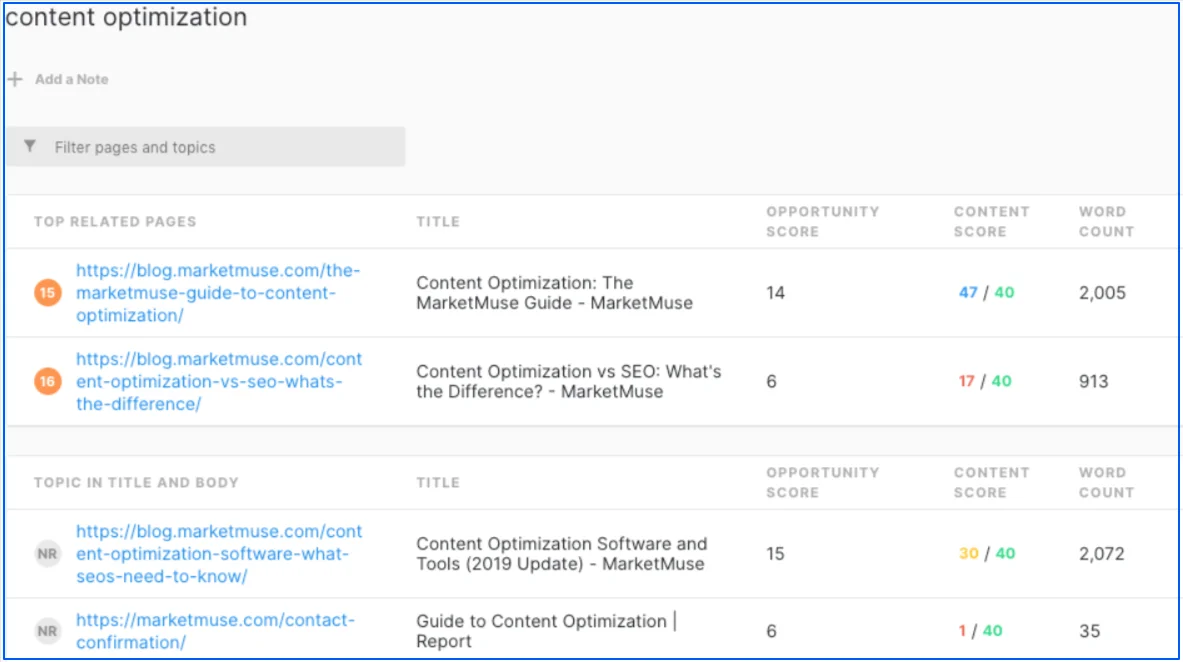Click the funnel filter icon

tap(29, 146)
